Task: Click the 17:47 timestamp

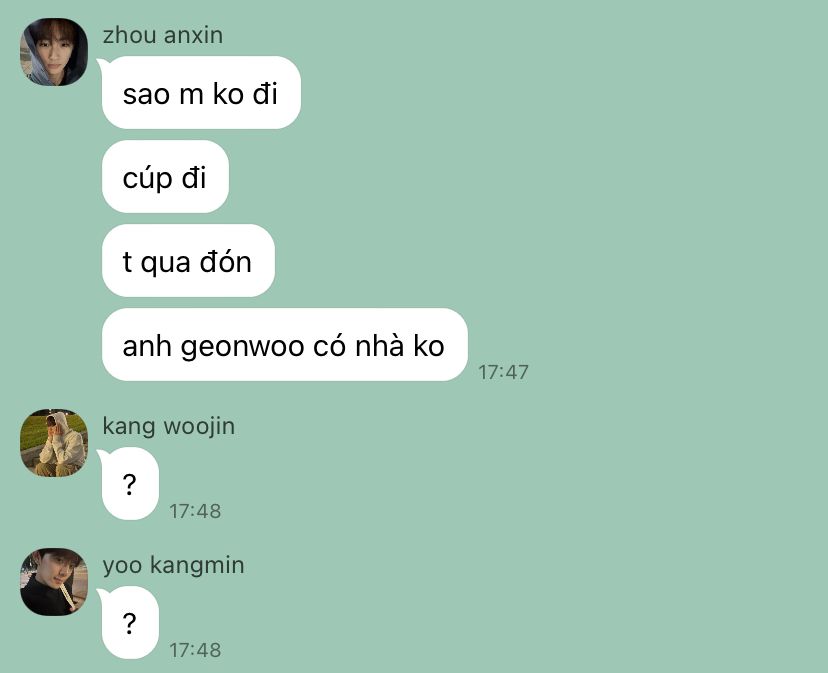Action: [503, 372]
